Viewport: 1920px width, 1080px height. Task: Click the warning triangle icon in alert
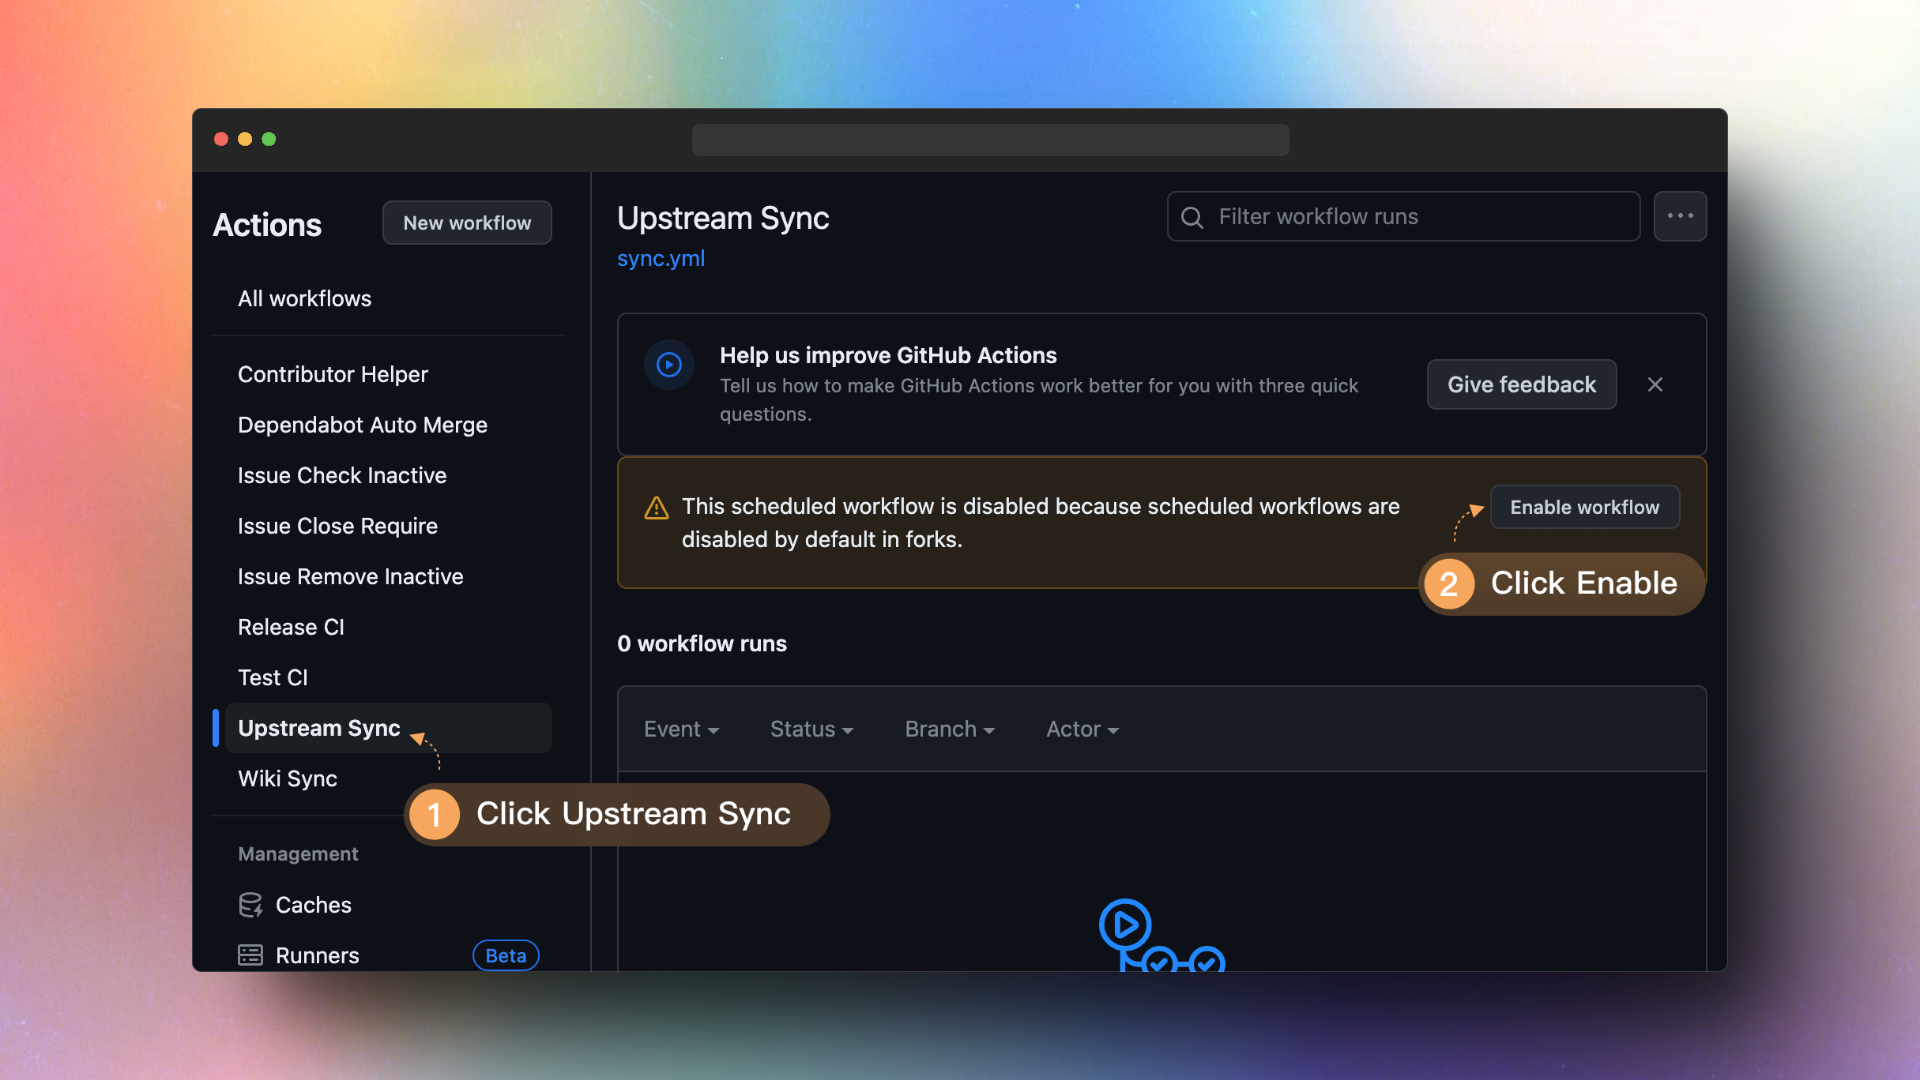(655, 508)
